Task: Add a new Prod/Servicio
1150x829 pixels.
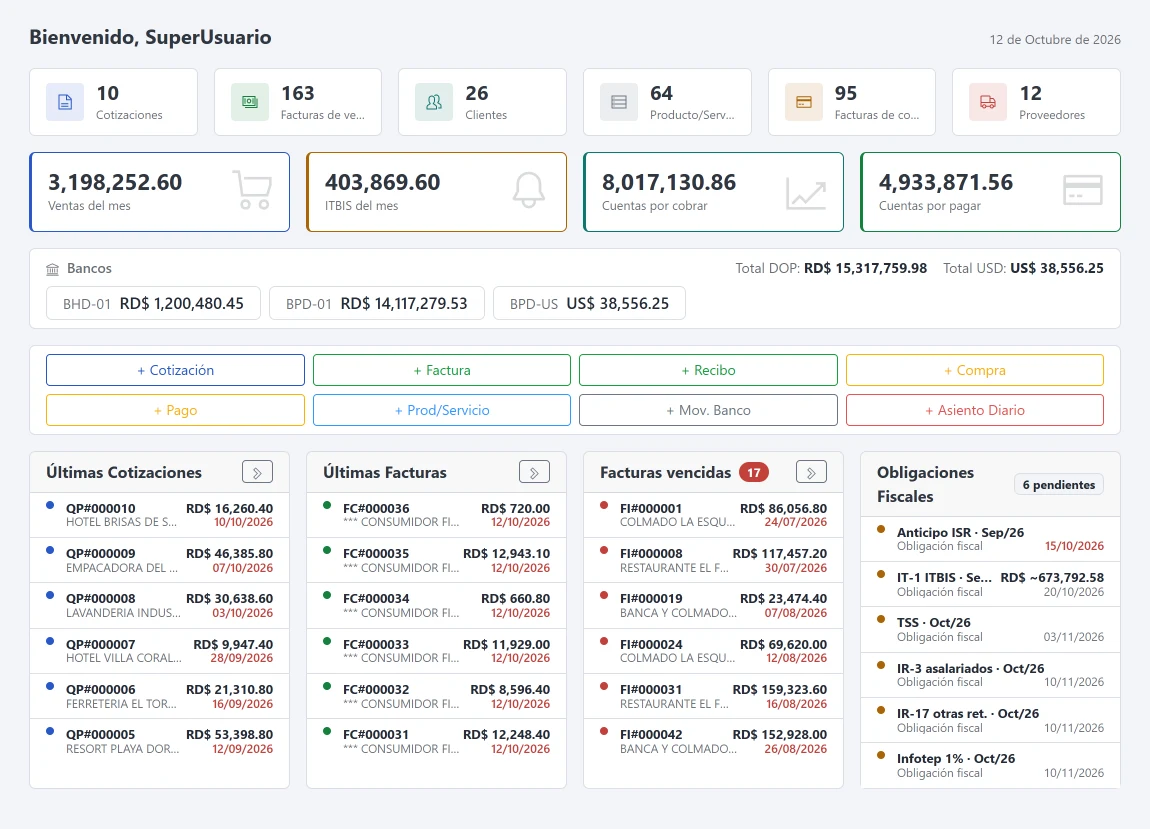Action: point(442,410)
